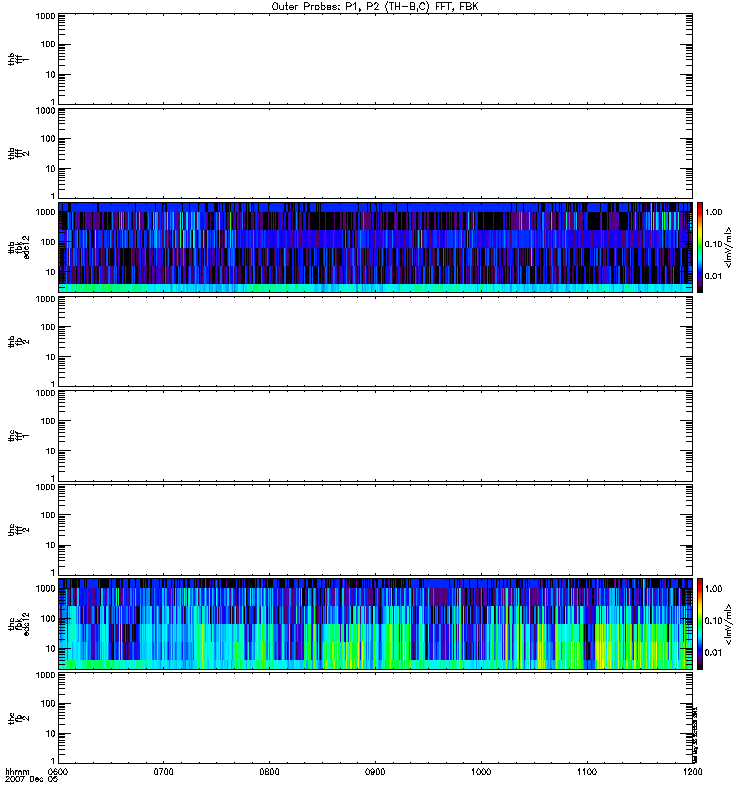The width and height of the screenshot is (750, 800).
Task: Click the "0800" time axis label
Action: (269, 772)
